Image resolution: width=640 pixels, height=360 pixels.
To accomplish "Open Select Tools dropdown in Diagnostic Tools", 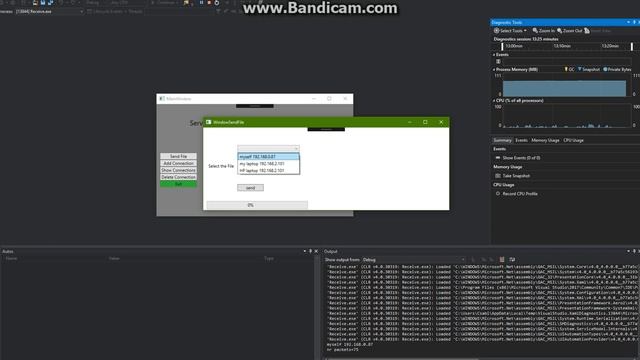I will 510,31.
